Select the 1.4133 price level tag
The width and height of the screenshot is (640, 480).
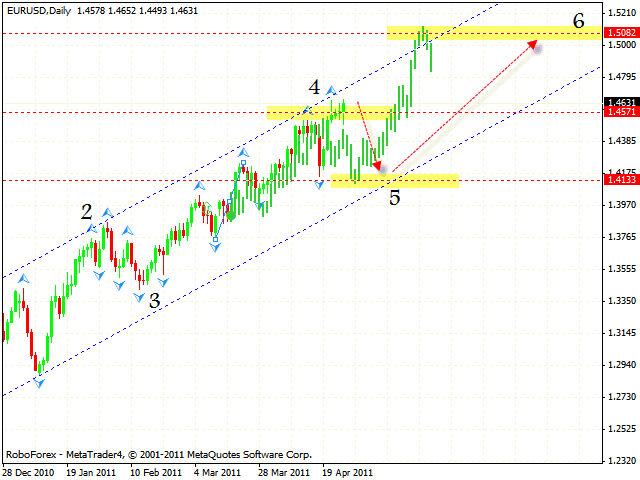[617, 180]
